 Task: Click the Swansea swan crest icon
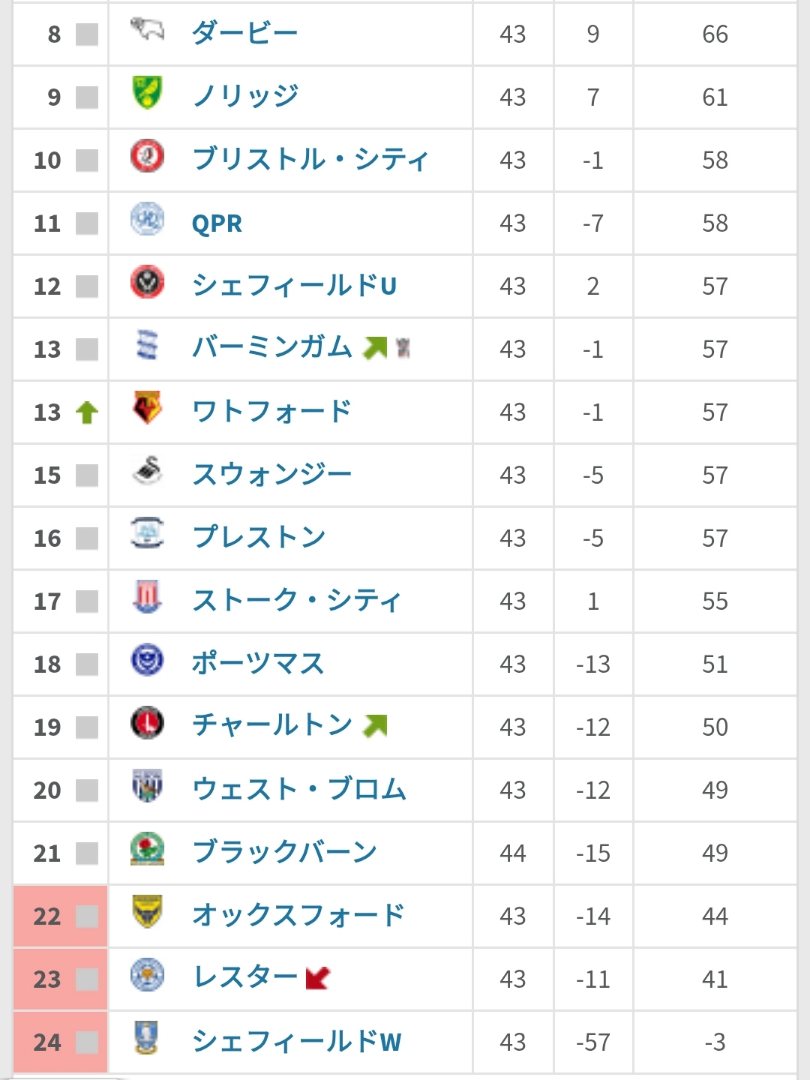147,473
